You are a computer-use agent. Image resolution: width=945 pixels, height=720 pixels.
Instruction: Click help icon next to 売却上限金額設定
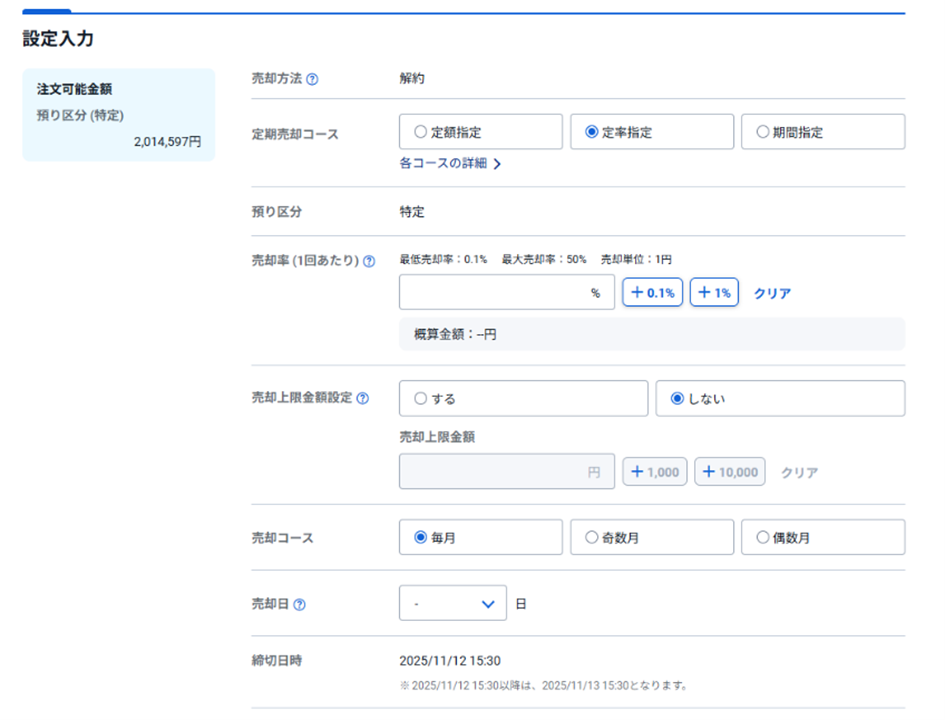coord(362,398)
